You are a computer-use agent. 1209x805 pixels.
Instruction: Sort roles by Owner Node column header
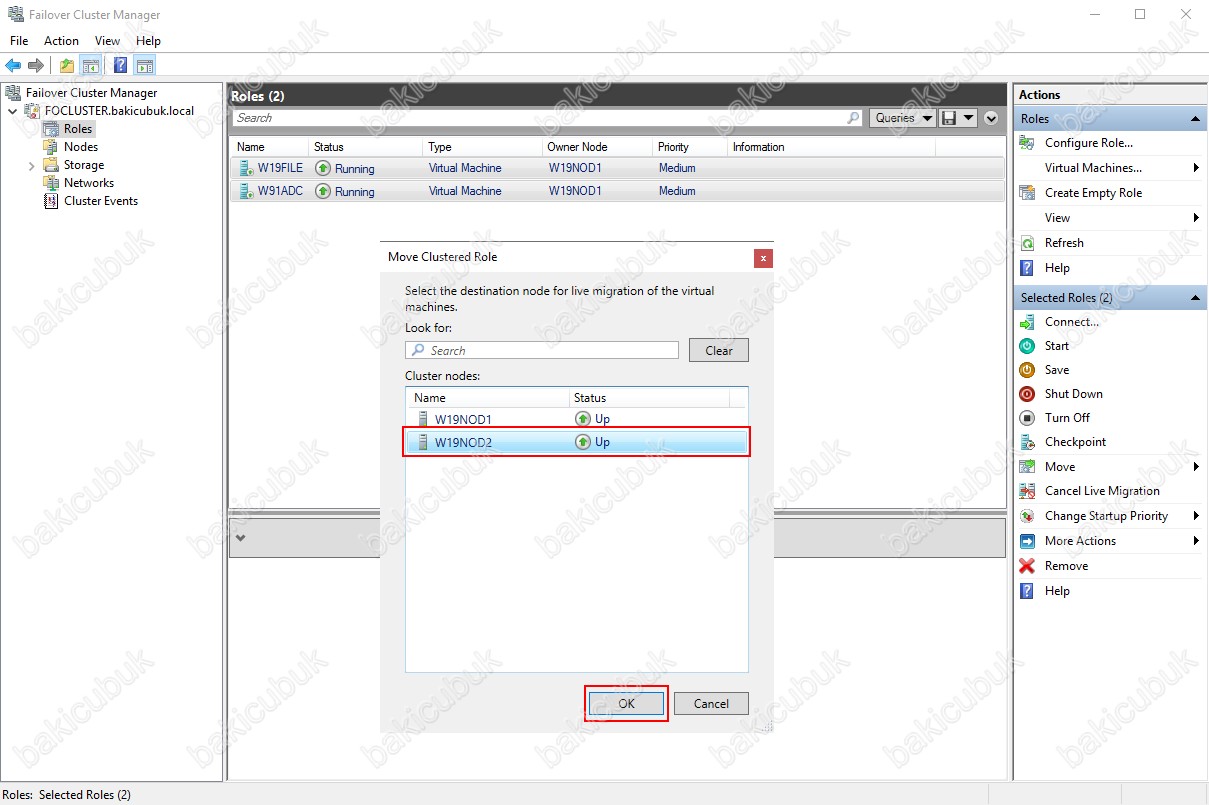tap(597, 147)
